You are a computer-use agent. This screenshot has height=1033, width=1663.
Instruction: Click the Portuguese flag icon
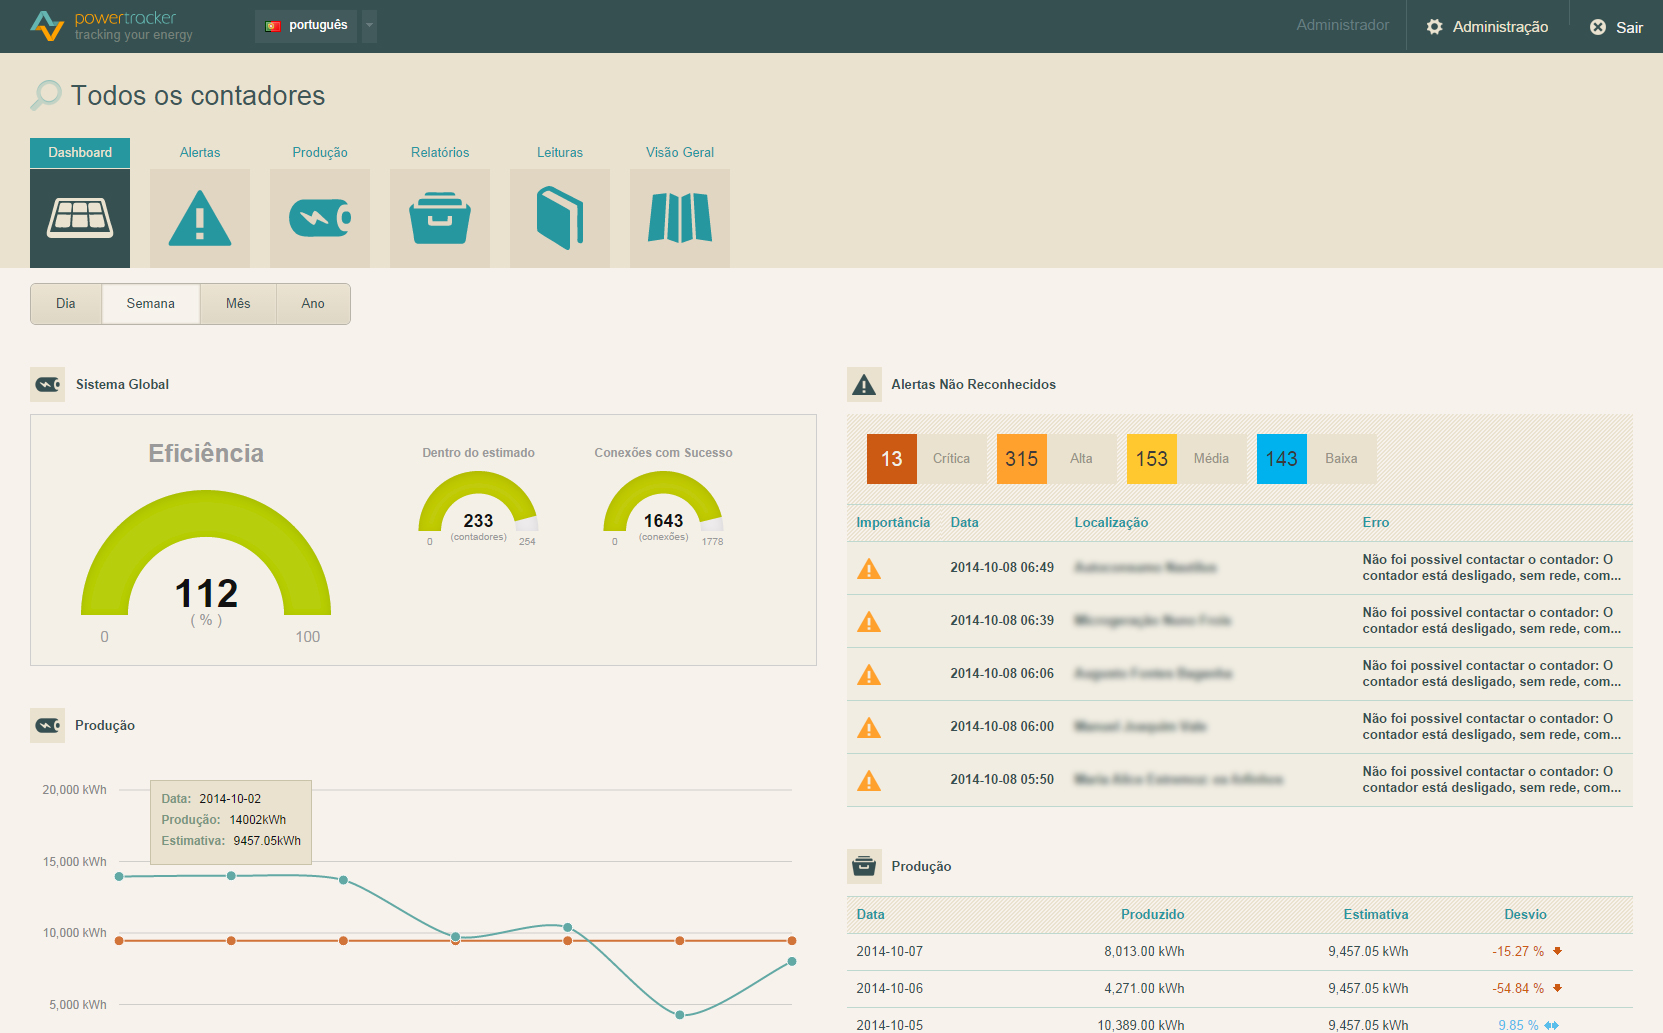click(273, 26)
